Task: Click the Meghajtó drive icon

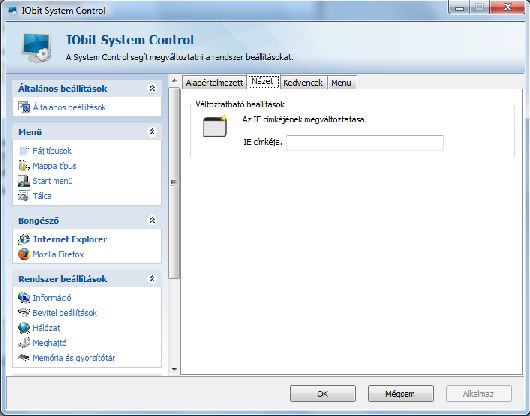Action: pyautogui.click(x=24, y=343)
